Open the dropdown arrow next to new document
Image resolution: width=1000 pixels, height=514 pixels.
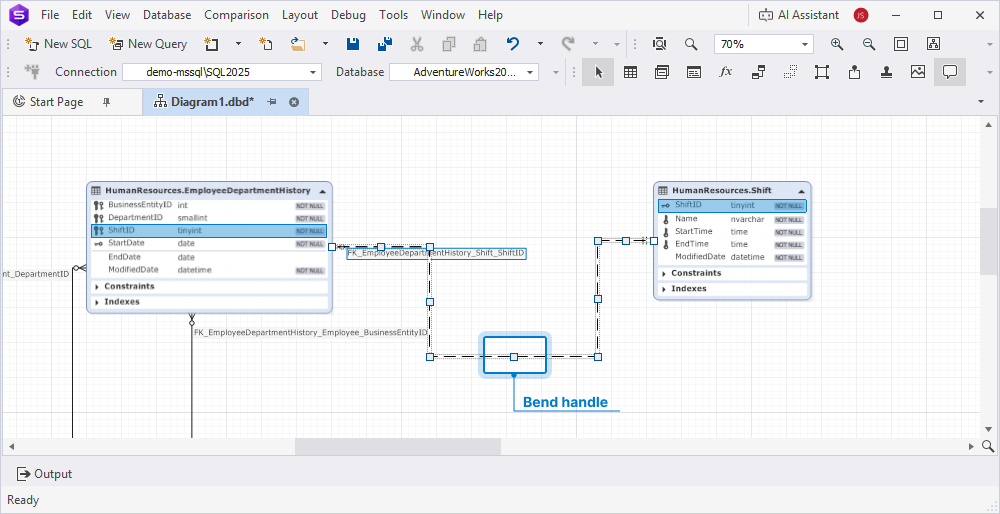pyautogui.click(x=239, y=44)
